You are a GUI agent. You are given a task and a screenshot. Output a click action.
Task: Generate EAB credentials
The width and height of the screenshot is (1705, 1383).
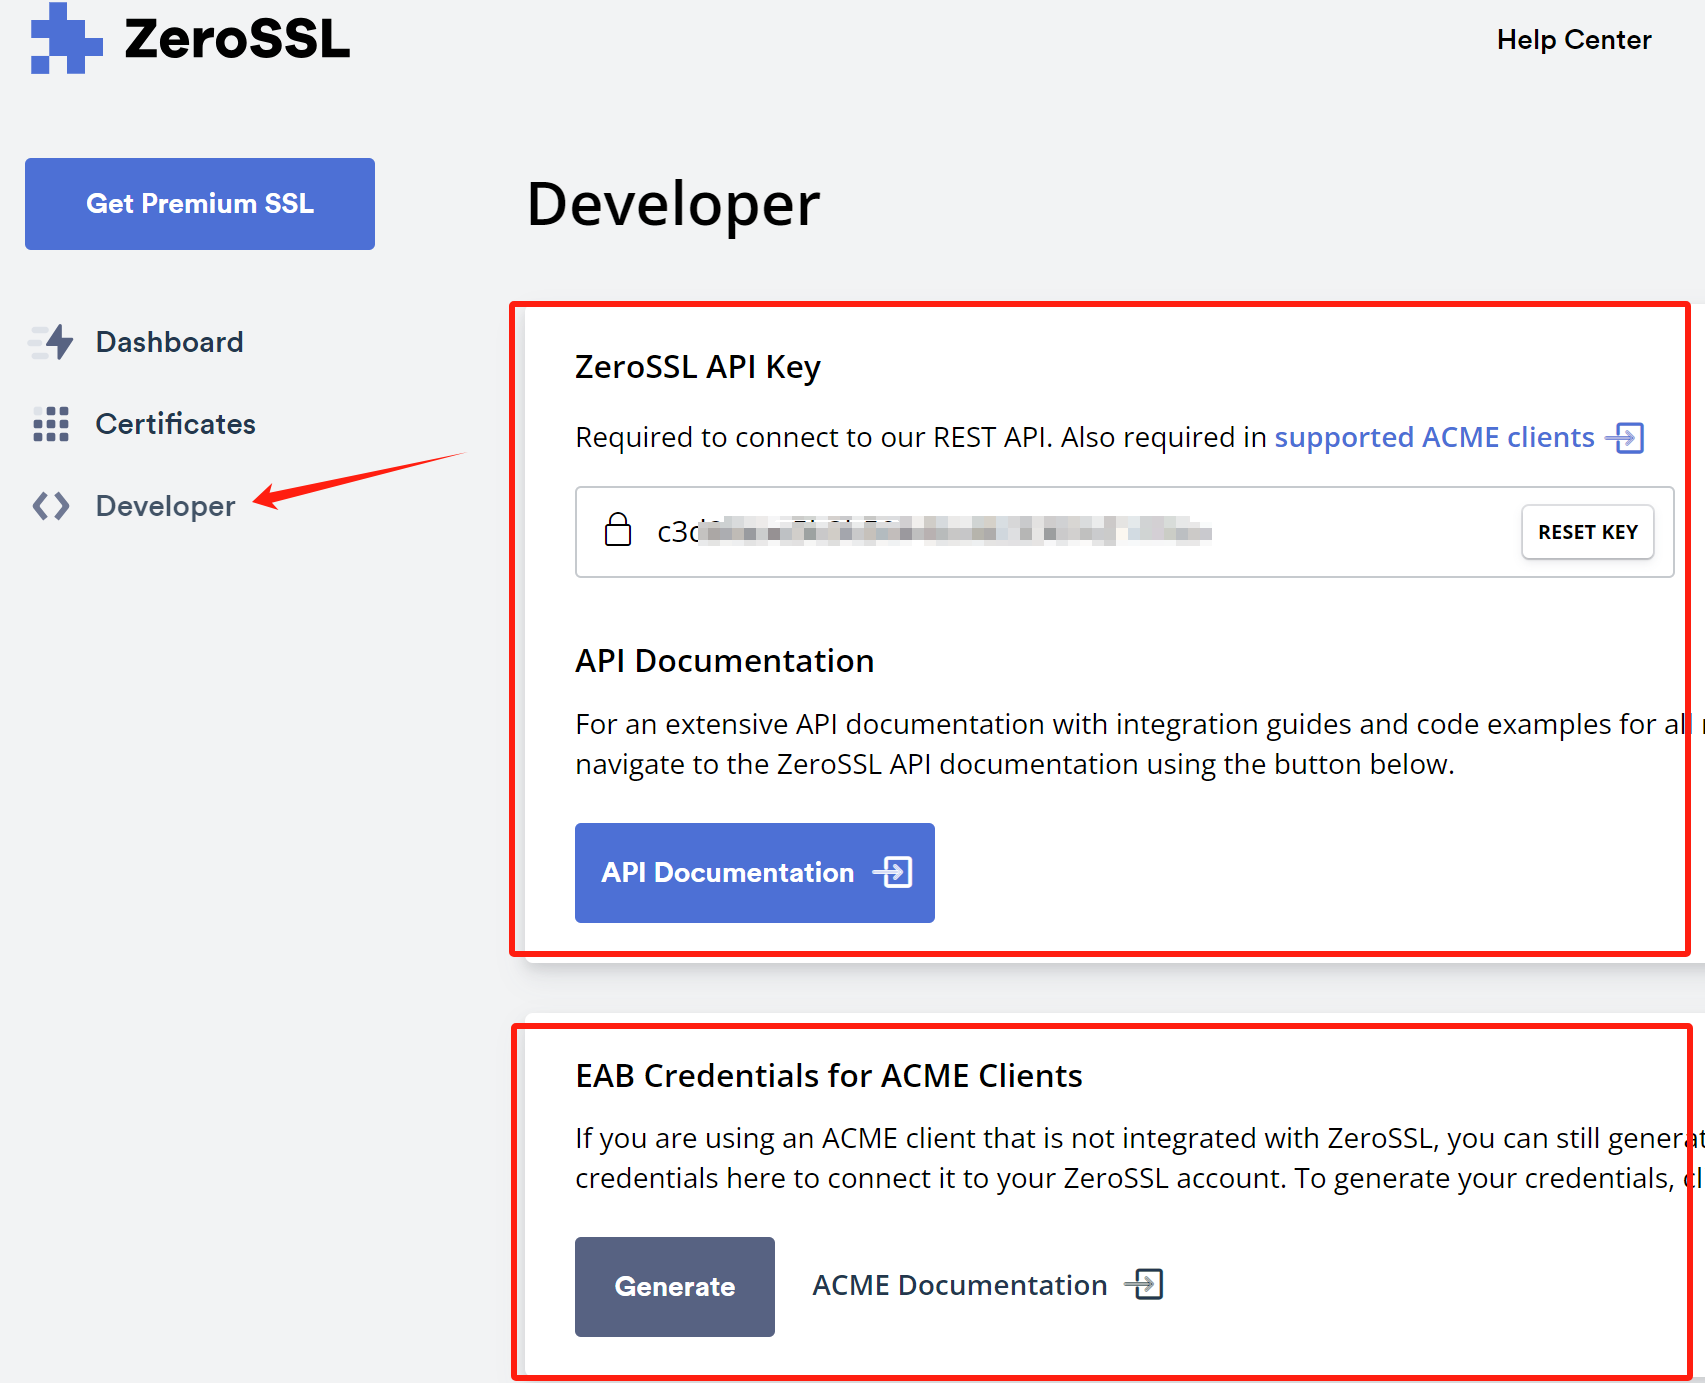[674, 1287]
